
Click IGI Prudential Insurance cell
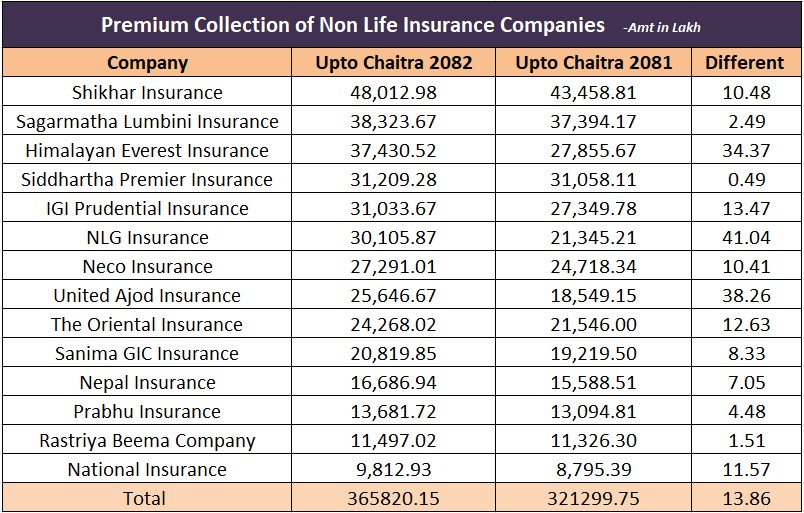click(x=147, y=208)
